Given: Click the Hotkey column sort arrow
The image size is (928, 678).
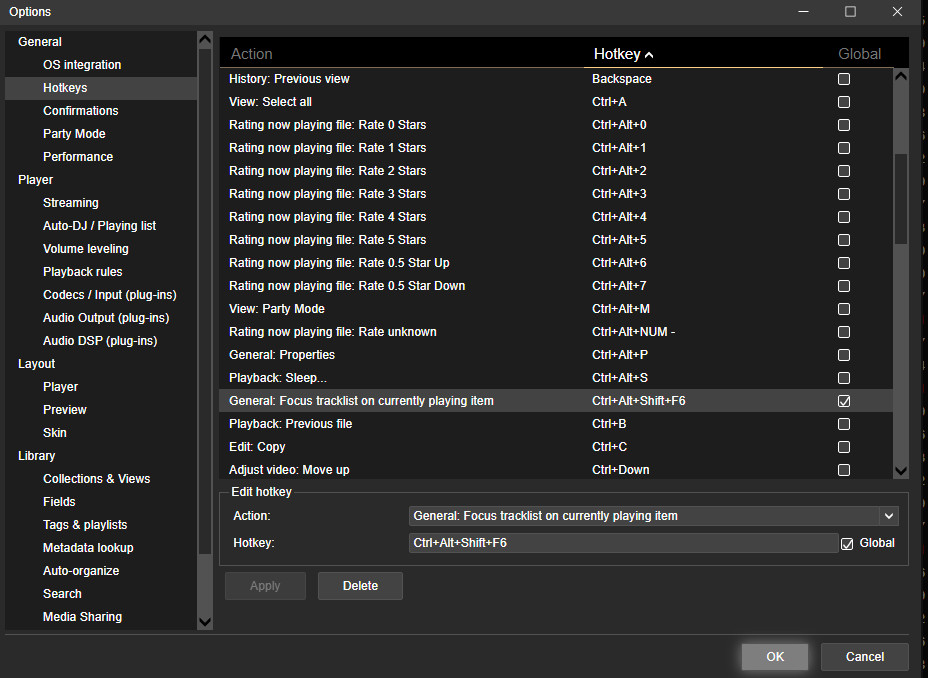Looking at the screenshot, I should (x=649, y=55).
